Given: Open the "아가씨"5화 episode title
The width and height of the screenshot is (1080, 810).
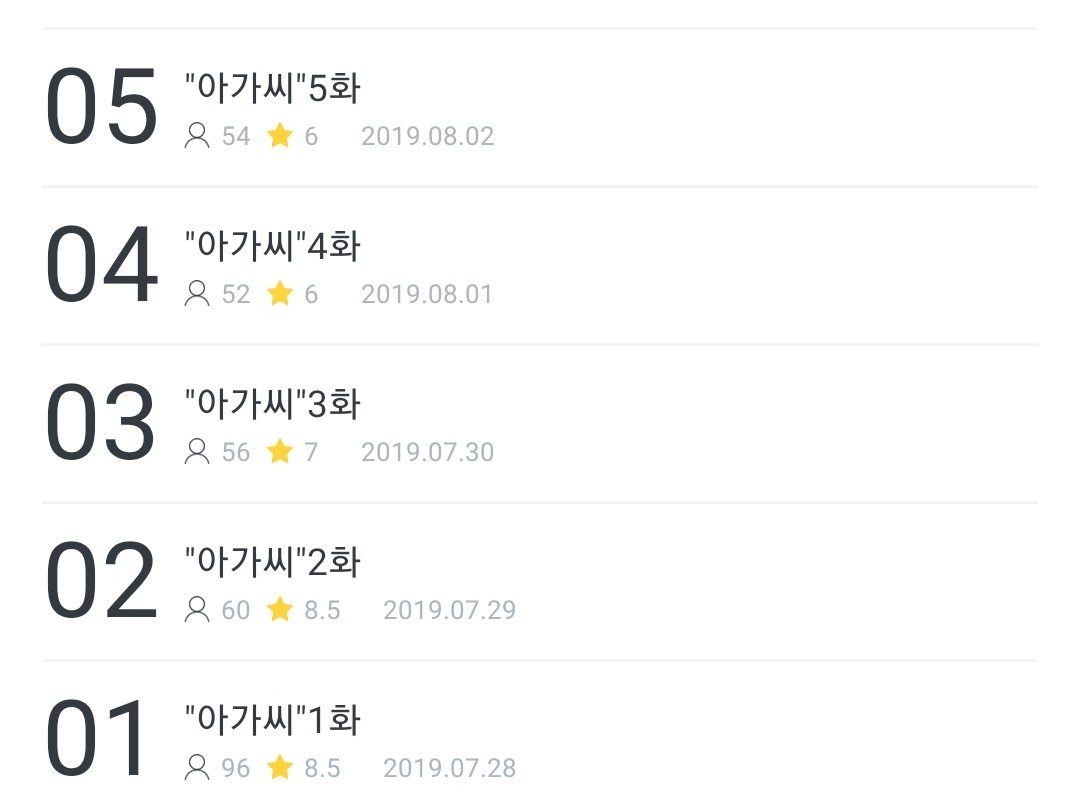Looking at the screenshot, I should pos(272,88).
